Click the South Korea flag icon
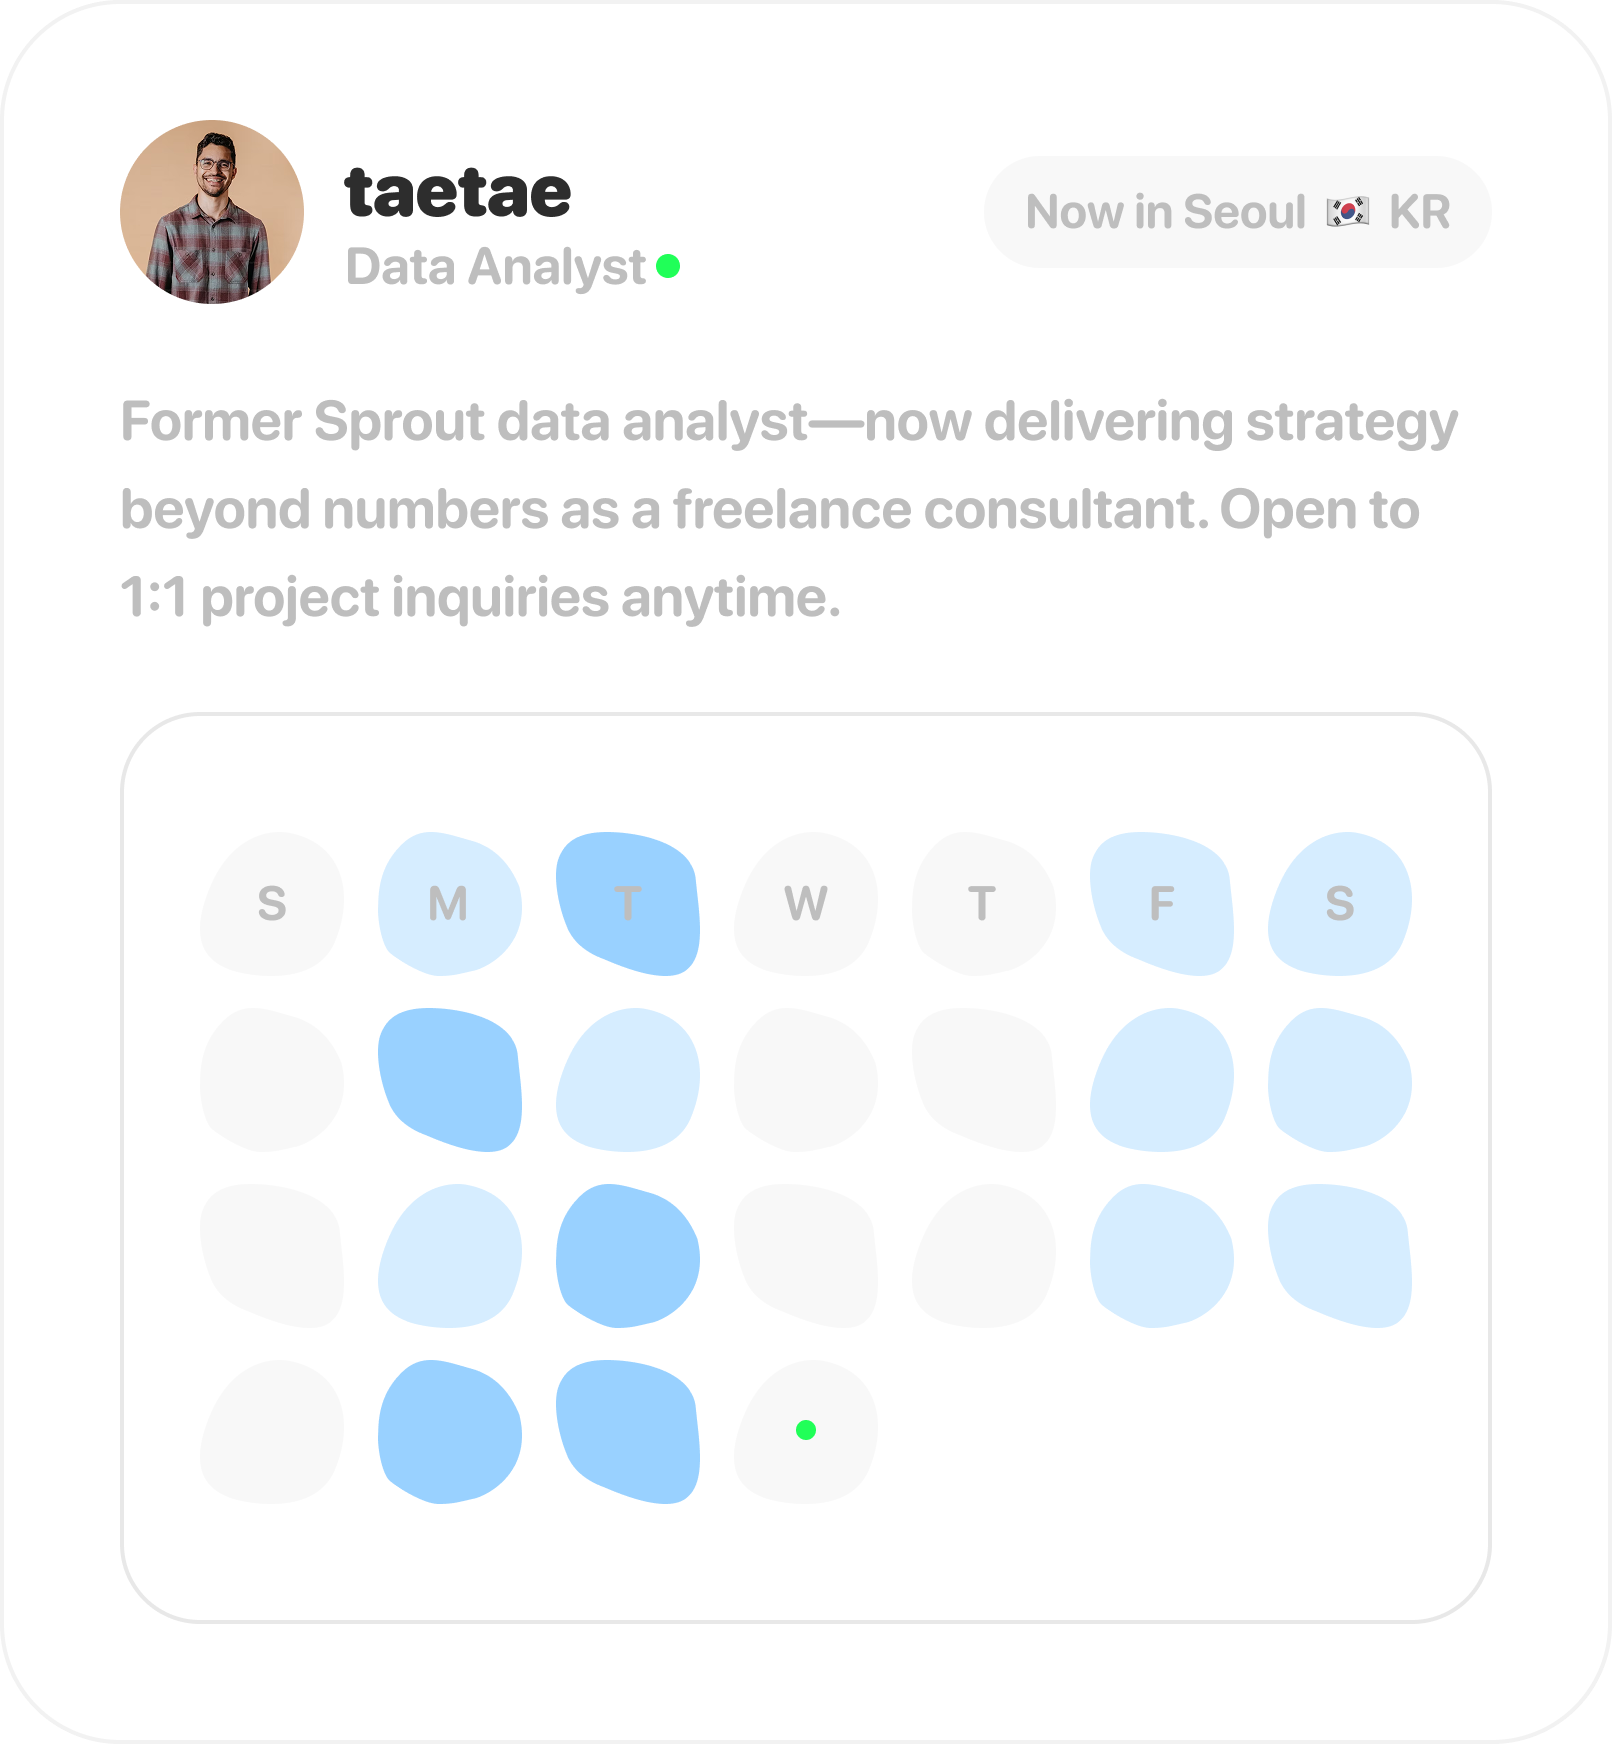Image resolution: width=1612 pixels, height=1744 pixels. coord(1347,212)
